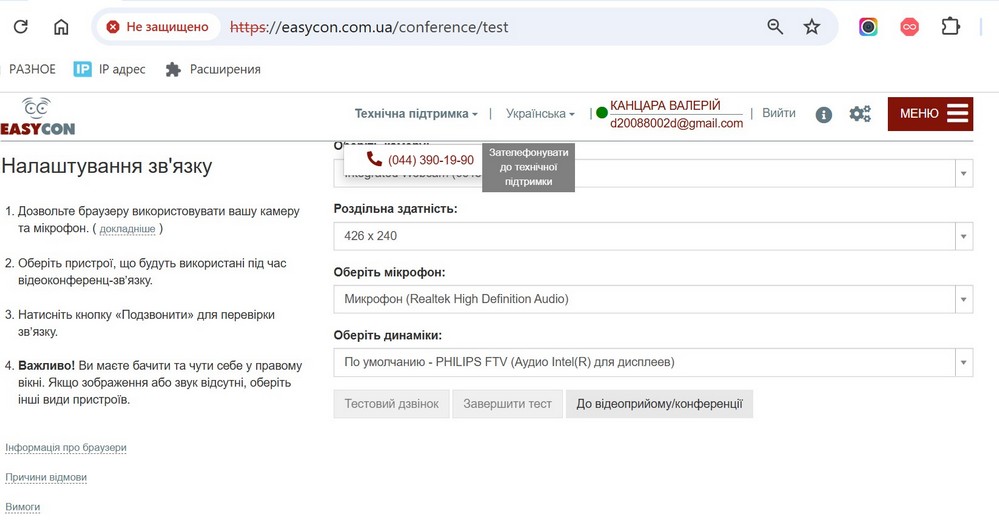The width and height of the screenshot is (999, 525).
Task: Open the microphone selection dropdown
Action: point(652,299)
